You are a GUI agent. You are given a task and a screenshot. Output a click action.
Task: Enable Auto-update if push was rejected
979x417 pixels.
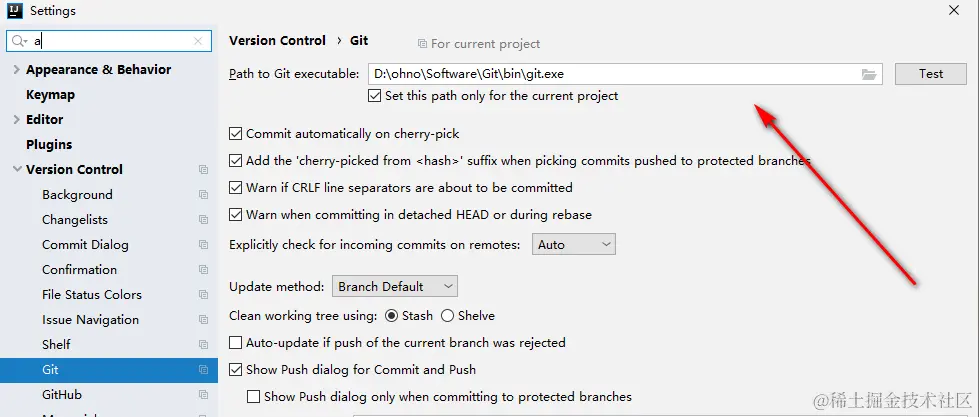236,342
